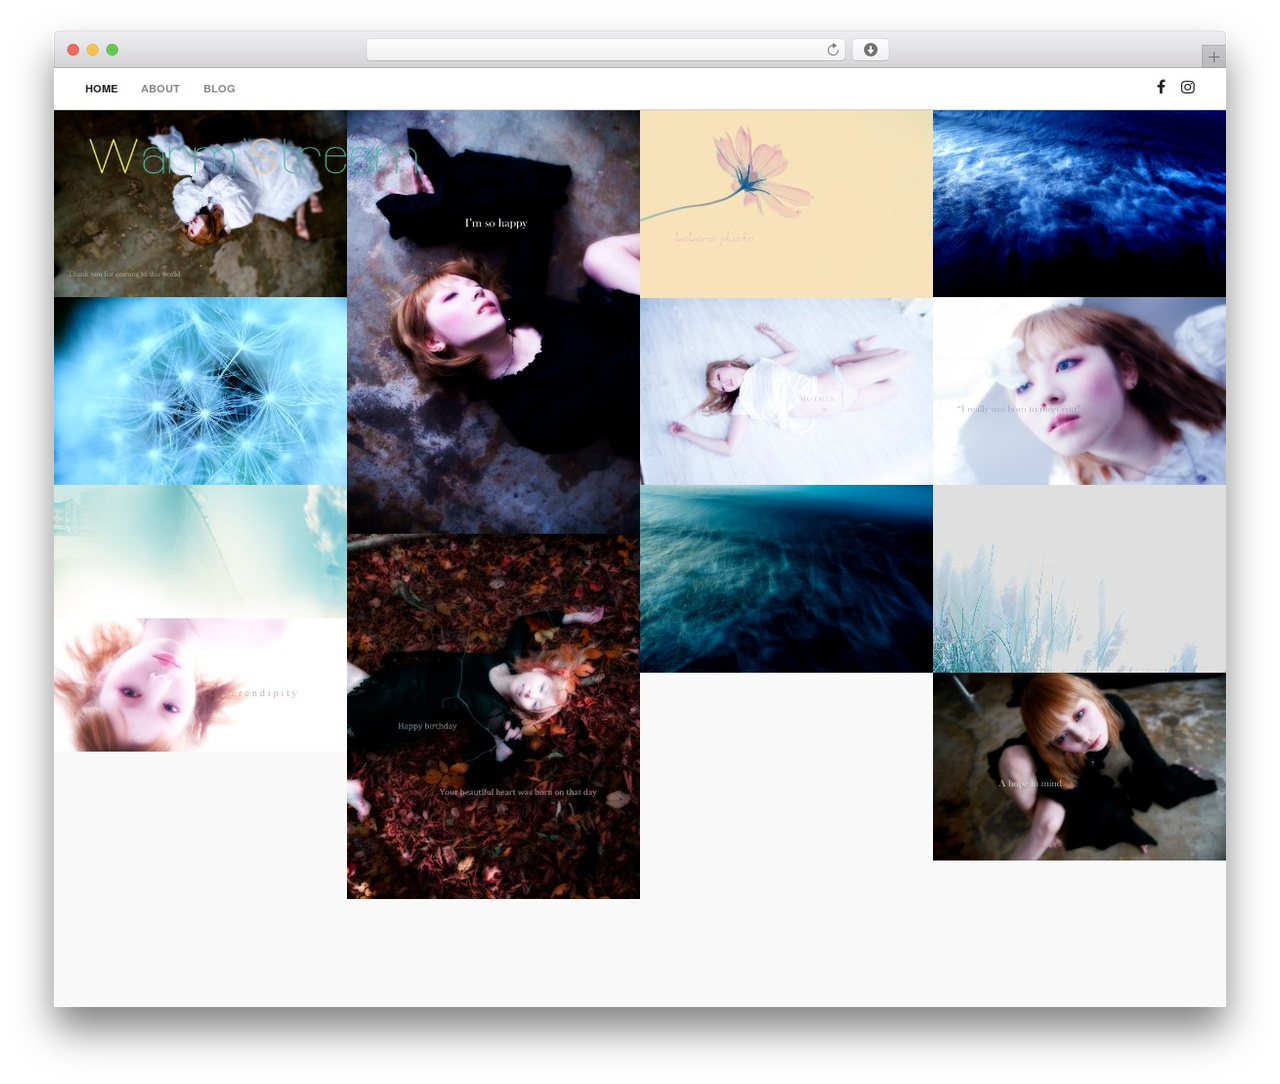Open the Facebook icon link

pyautogui.click(x=1161, y=87)
